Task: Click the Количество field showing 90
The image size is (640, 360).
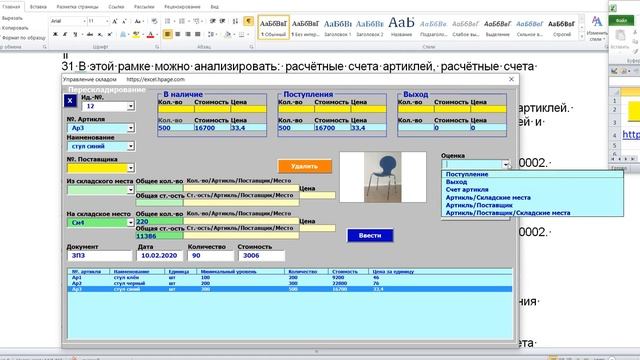Action: coord(211,256)
